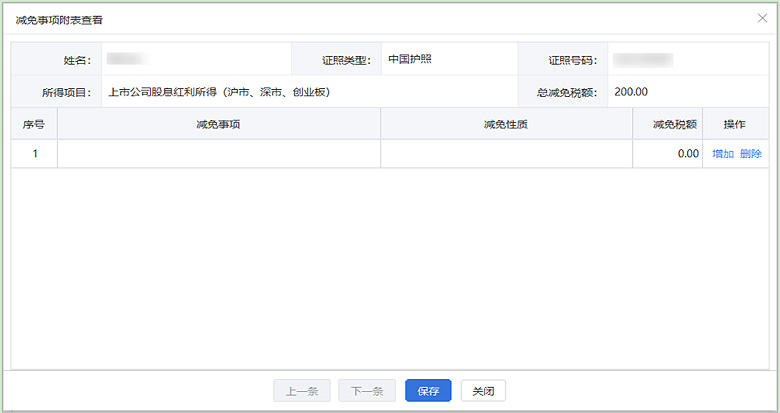The image size is (780, 413).
Task: Click the 证照类型 value 中国护照
Action: [x=410, y=59]
